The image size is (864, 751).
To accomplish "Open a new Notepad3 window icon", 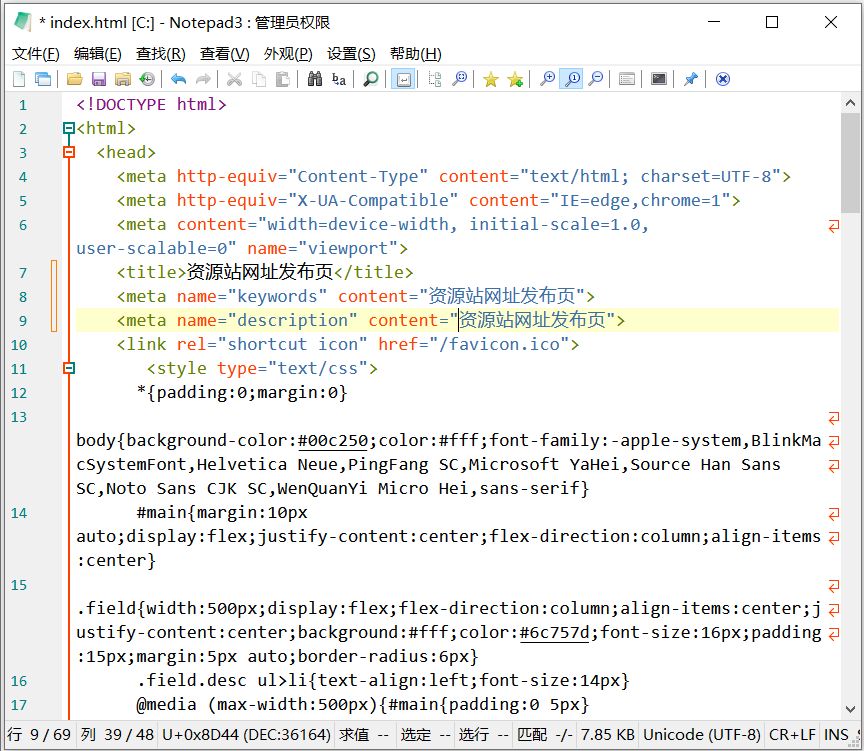I will pos(42,79).
